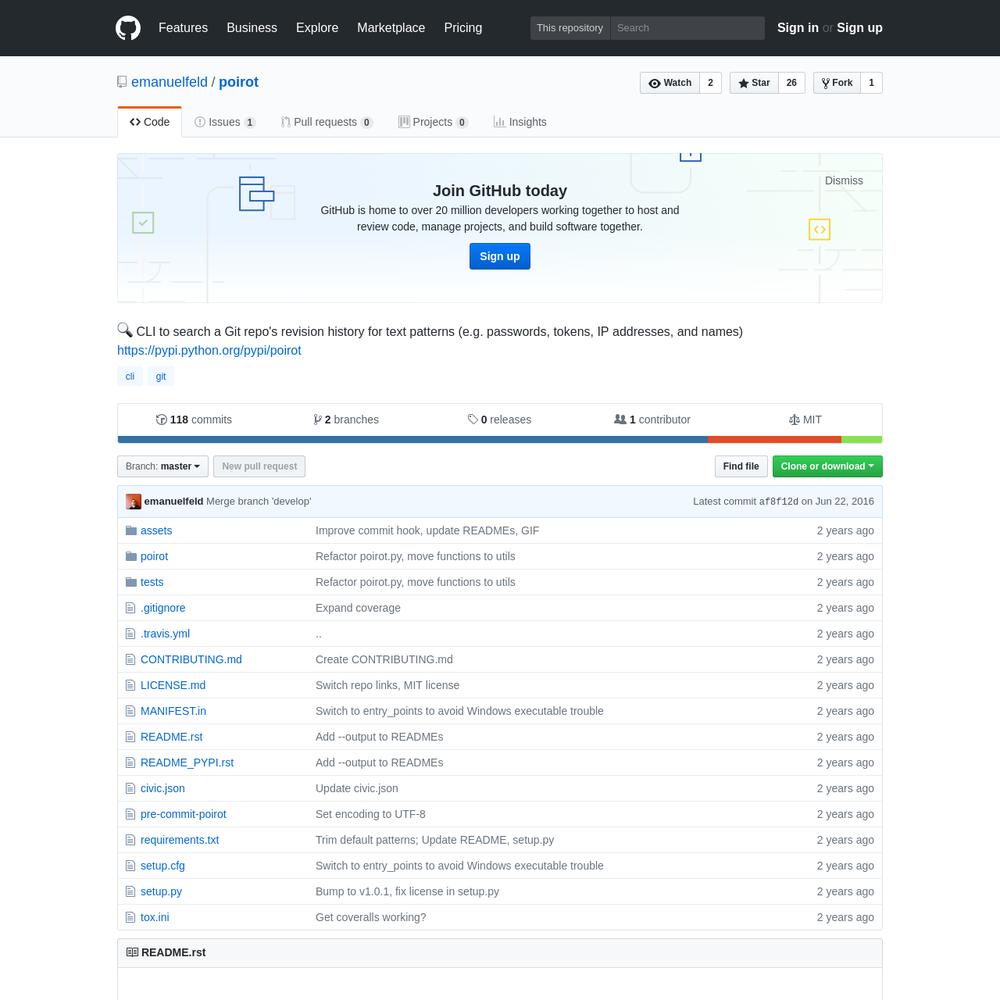Click Sign in in the header
This screenshot has width=1000, height=1000.
point(797,28)
